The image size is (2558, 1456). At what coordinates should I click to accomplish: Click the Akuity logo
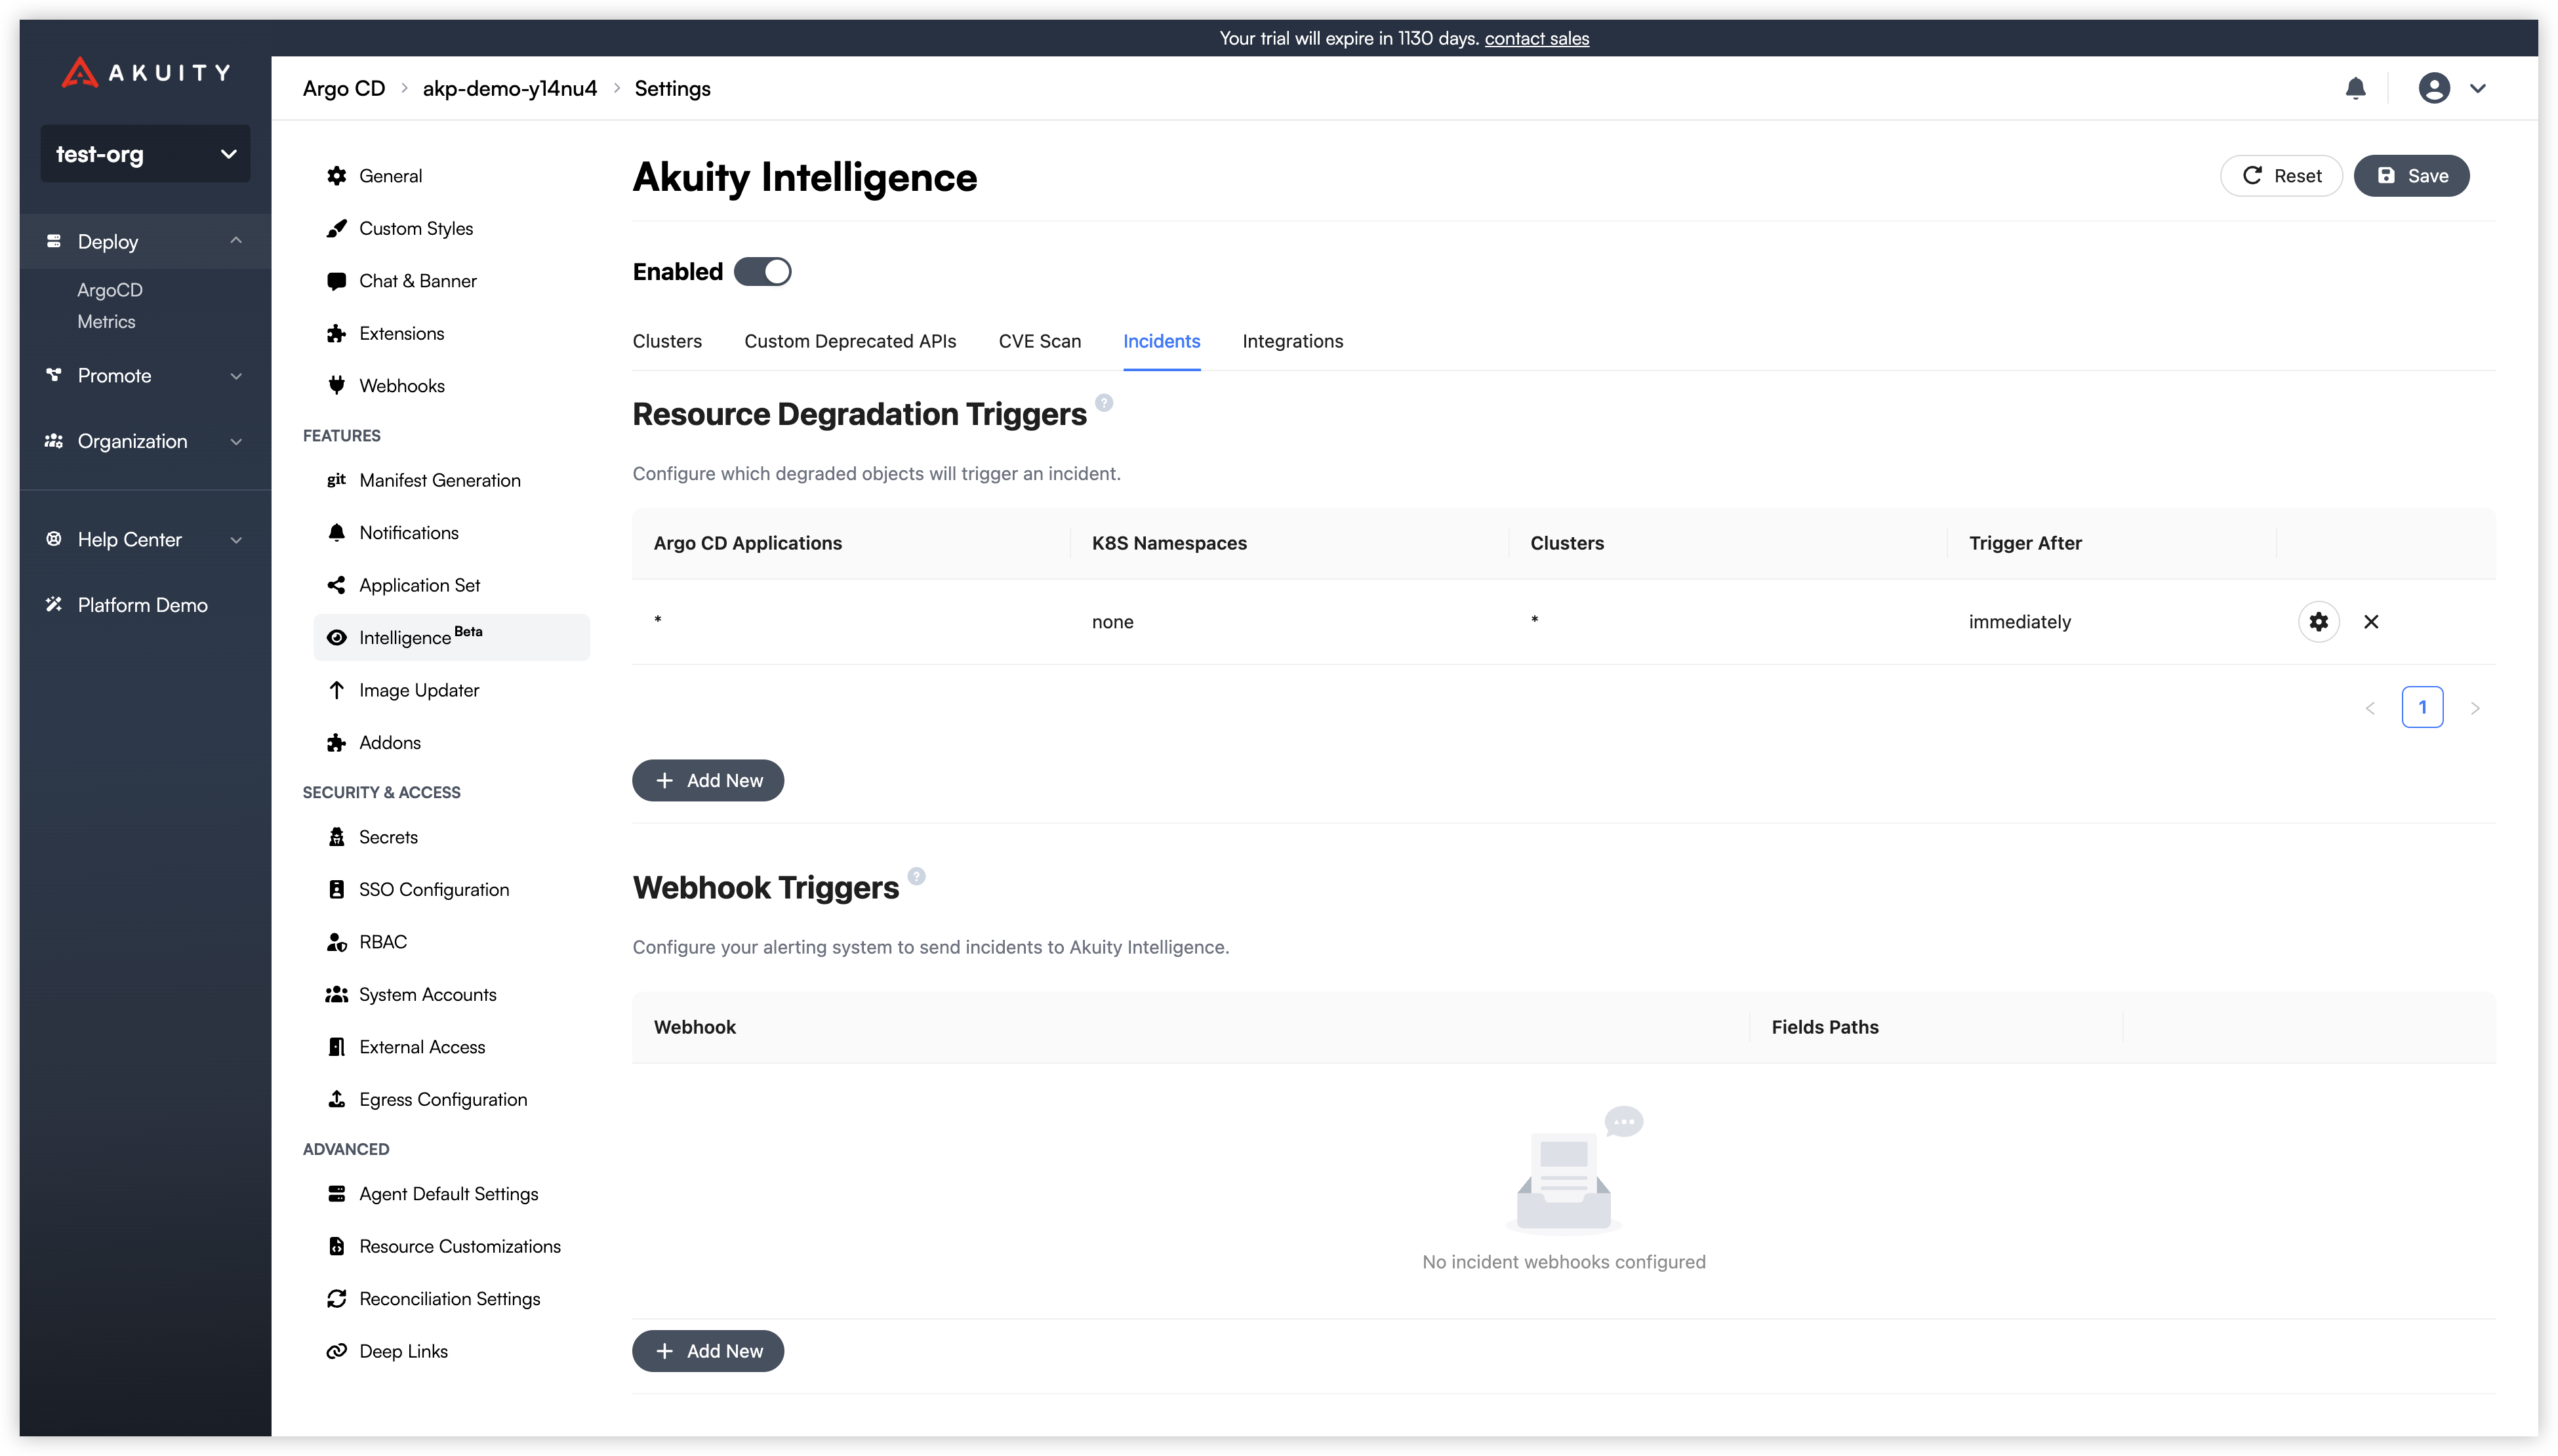tap(146, 72)
